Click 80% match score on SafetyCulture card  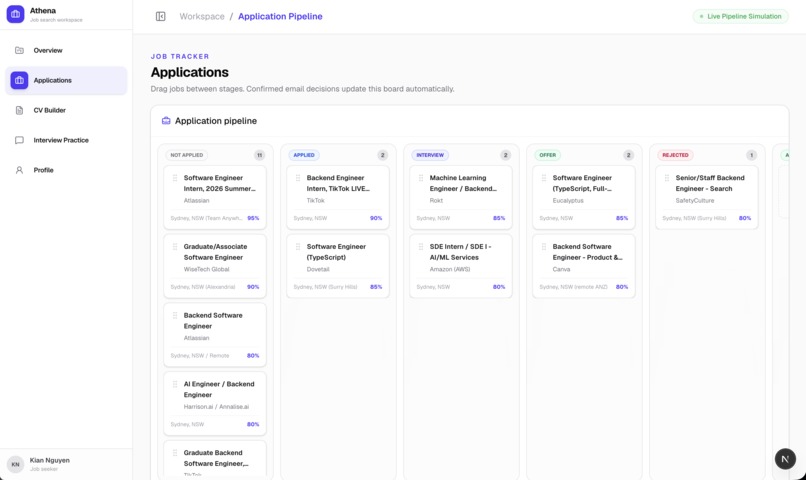tap(745, 218)
